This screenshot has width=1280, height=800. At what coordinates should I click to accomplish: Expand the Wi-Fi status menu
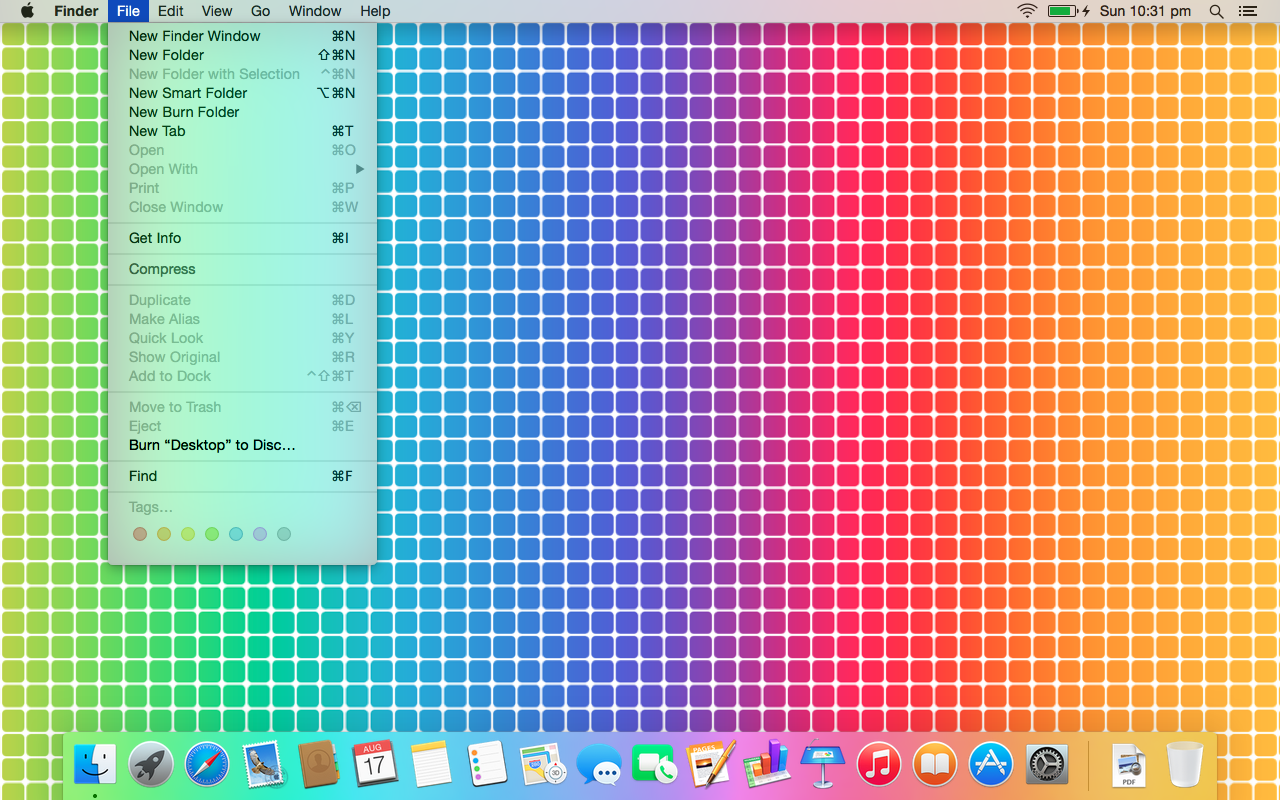[x=1027, y=11]
